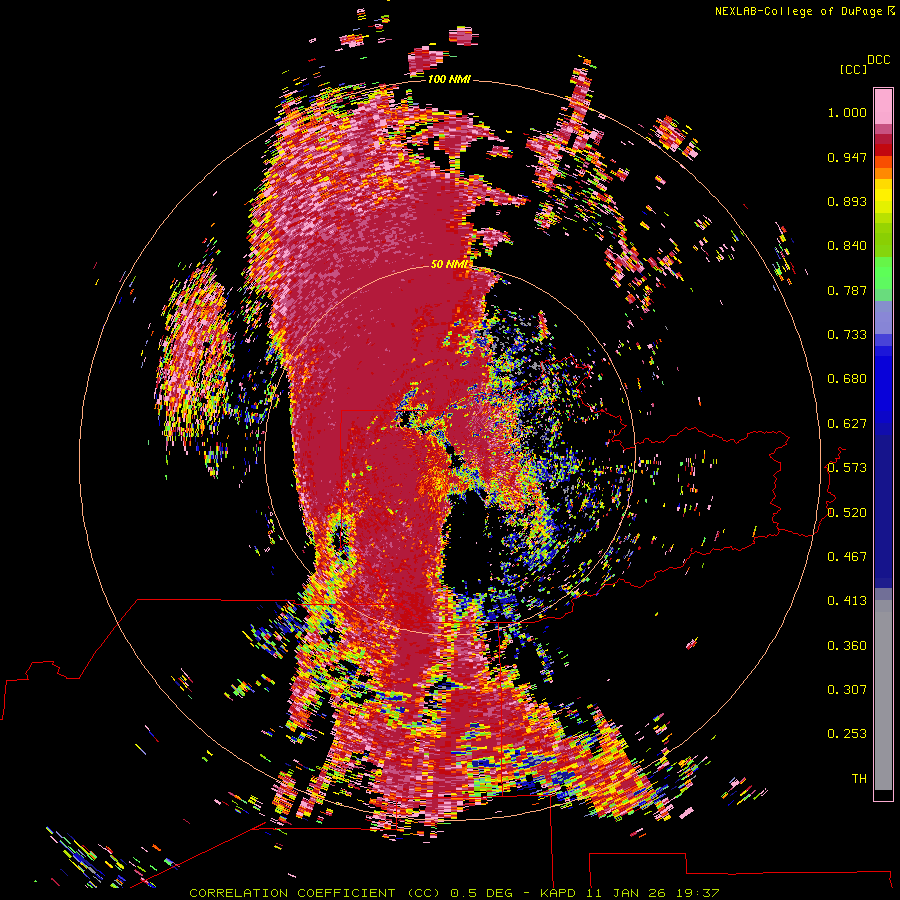900x900 pixels.
Task: Click the 1.000 value on the color scale
Action: click(847, 112)
